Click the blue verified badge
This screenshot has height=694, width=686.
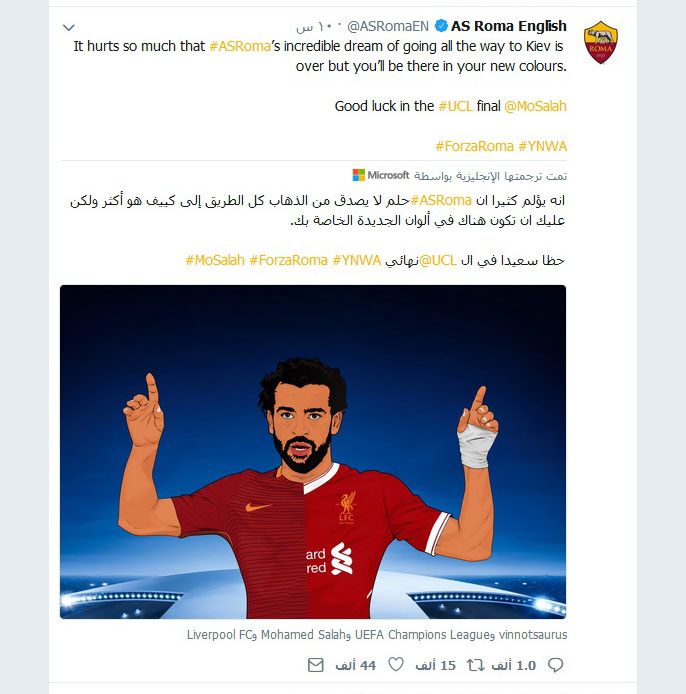(x=441, y=26)
